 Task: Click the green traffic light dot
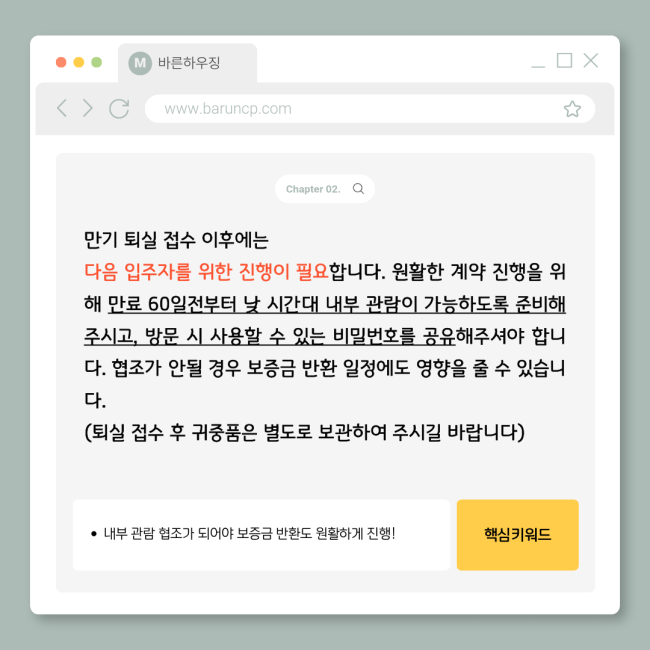(x=97, y=62)
